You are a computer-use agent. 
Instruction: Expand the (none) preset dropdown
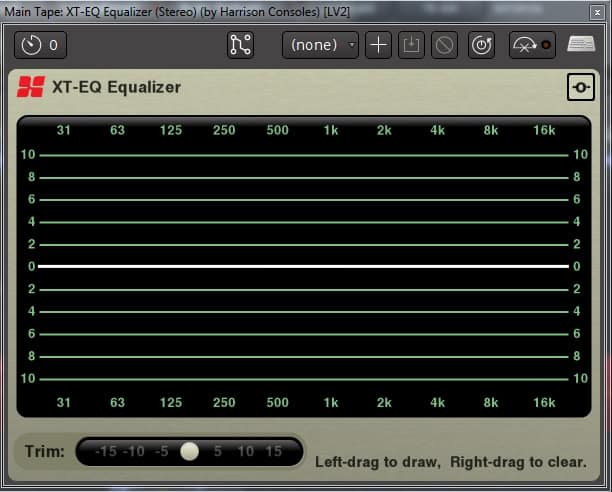[320, 45]
